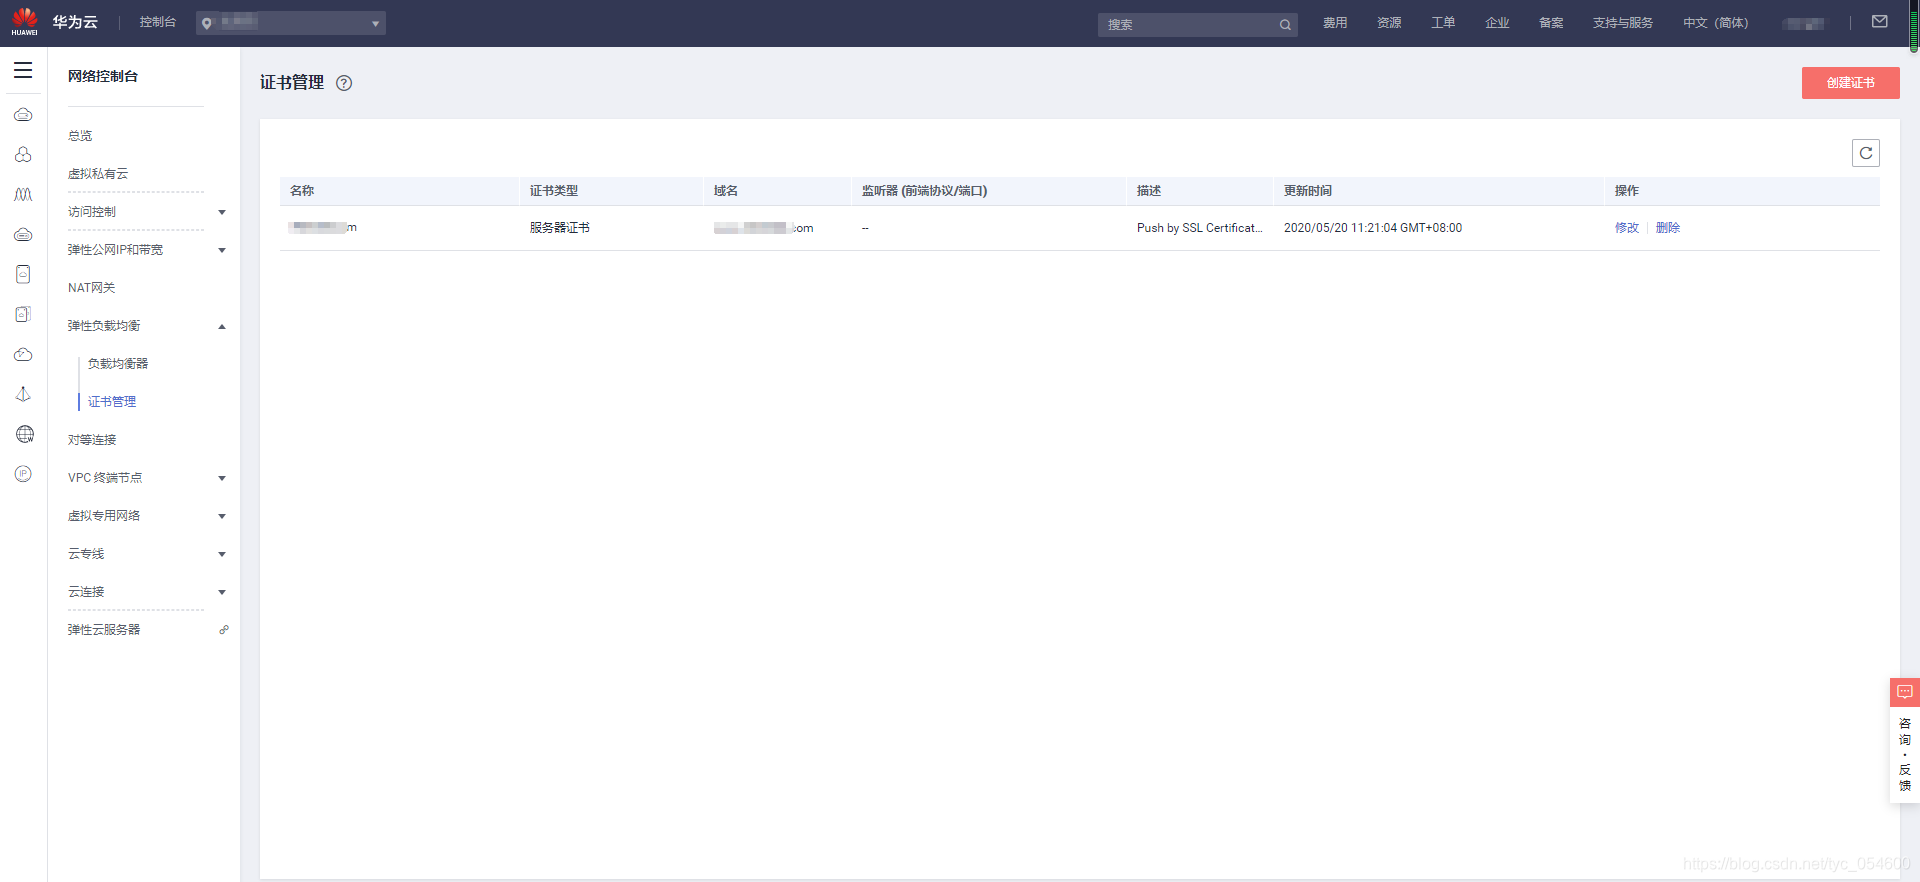Screen dimensions: 1920x882
Task: Expand the 云专线 arrow
Action: (x=222, y=554)
